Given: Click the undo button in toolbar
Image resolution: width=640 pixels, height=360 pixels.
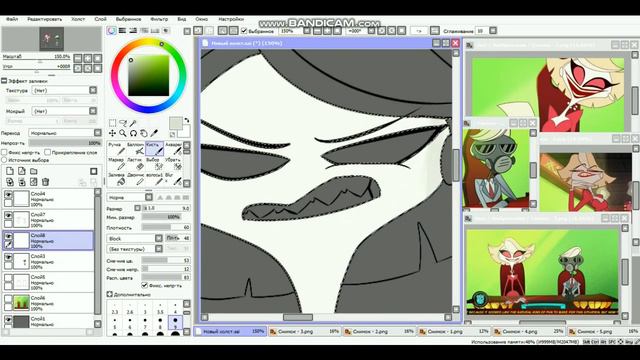Looking at the screenshot, I should coord(198,31).
